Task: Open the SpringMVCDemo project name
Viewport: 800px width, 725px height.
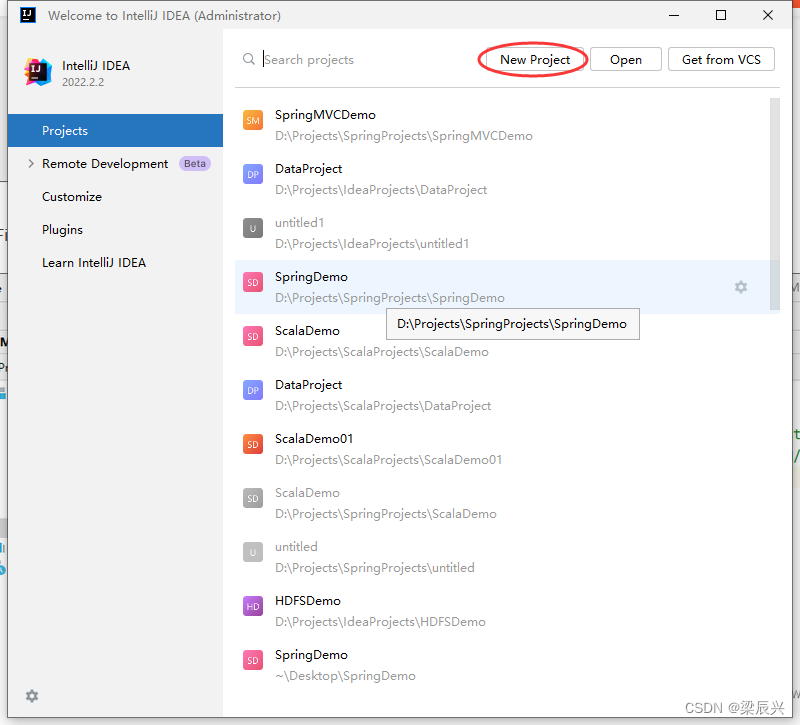Action: click(325, 115)
